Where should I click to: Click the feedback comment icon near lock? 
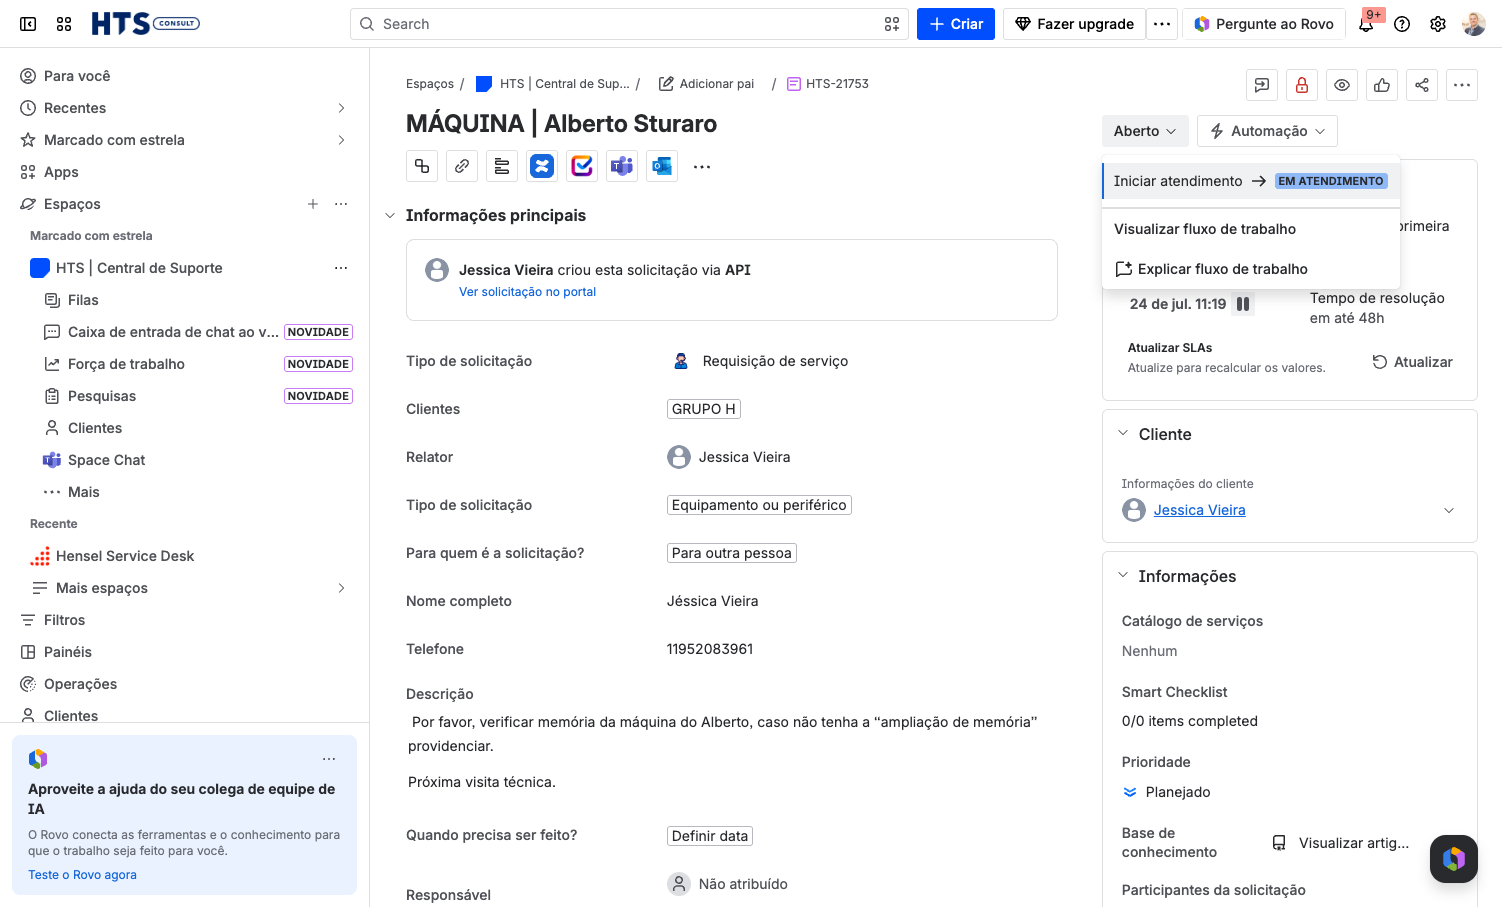click(x=1262, y=85)
